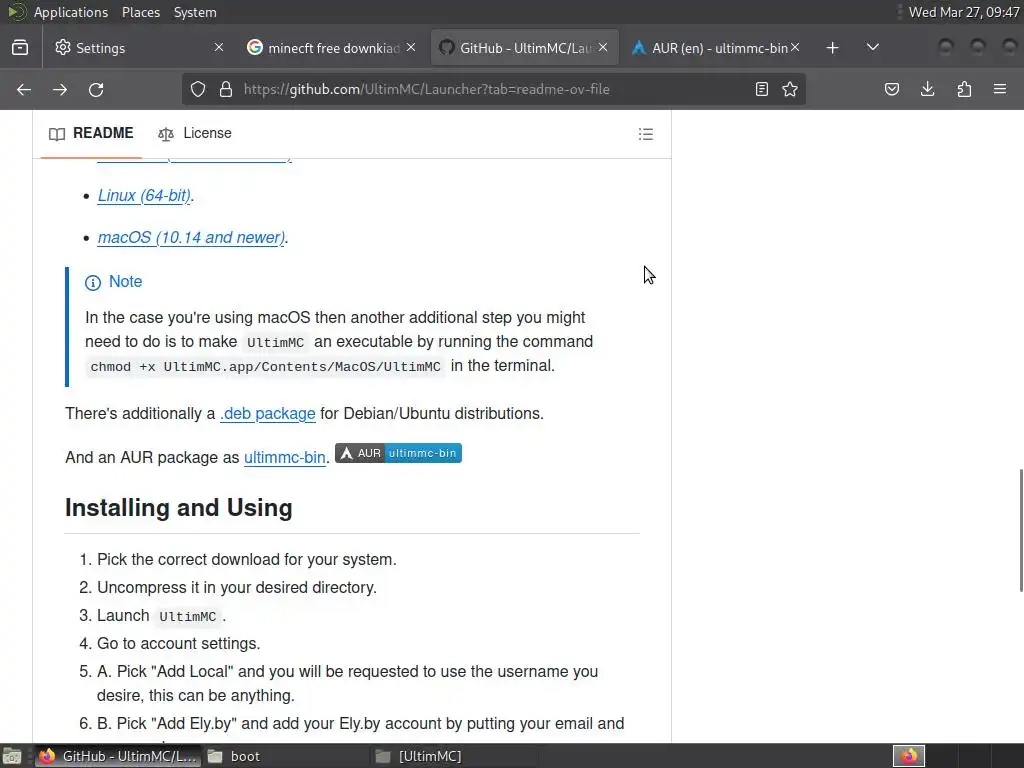The width and height of the screenshot is (1024, 768).
Task: Open the Linux (64-bit) download link
Action: click(144, 195)
